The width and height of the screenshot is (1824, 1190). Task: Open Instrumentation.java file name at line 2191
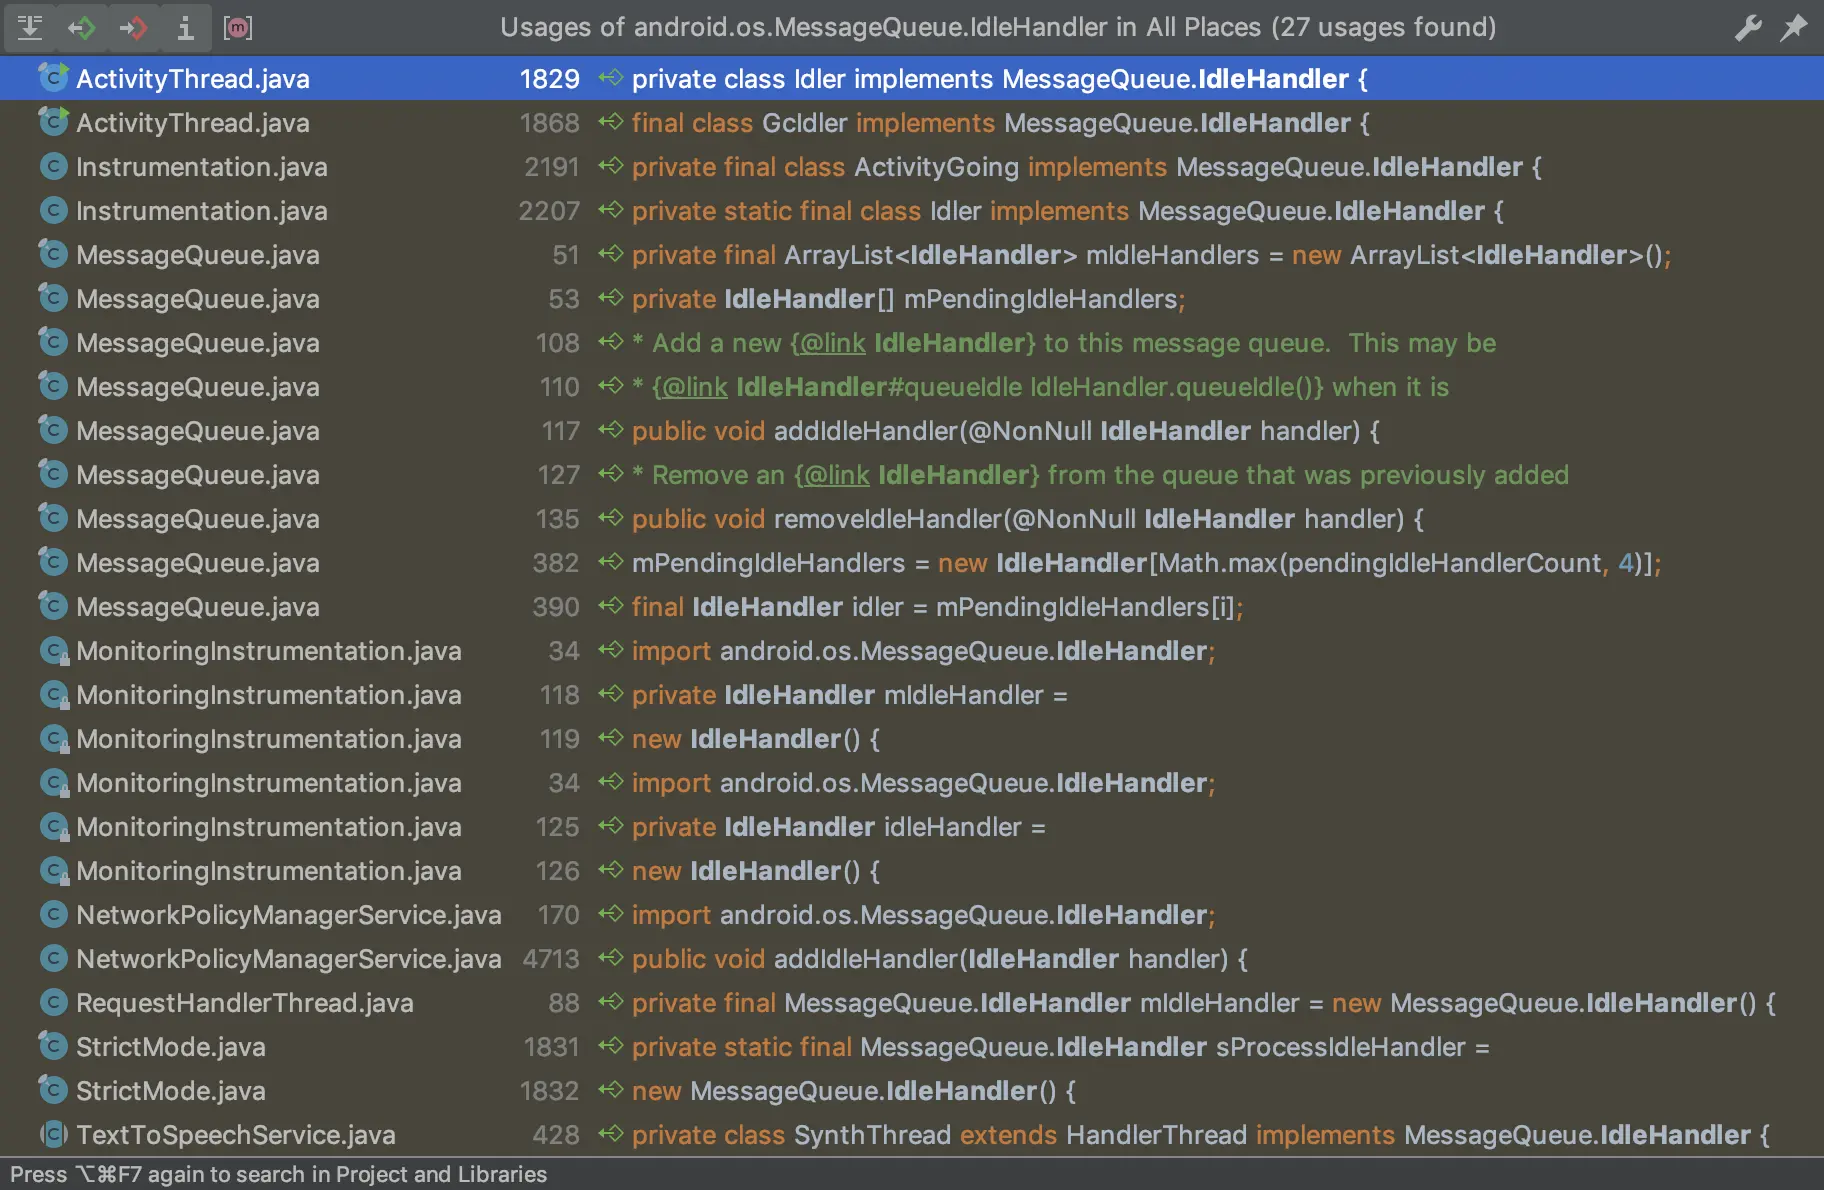point(202,166)
